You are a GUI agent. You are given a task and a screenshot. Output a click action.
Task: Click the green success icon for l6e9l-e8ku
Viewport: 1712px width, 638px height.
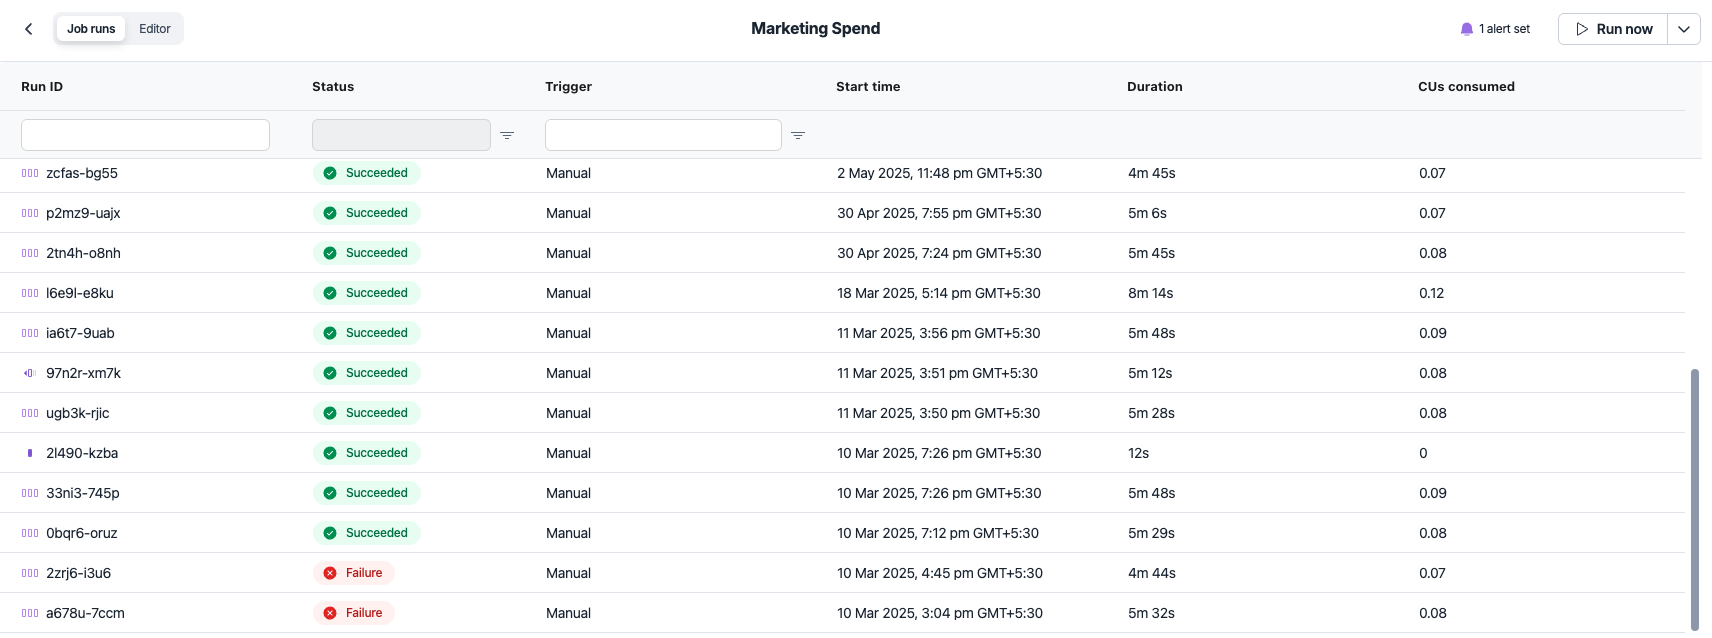(x=330, y=293)
